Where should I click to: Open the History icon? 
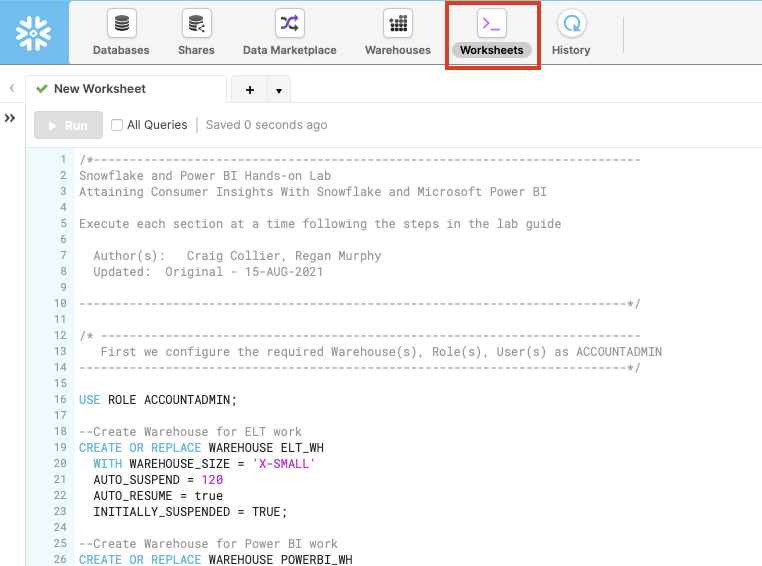point(571,24)
